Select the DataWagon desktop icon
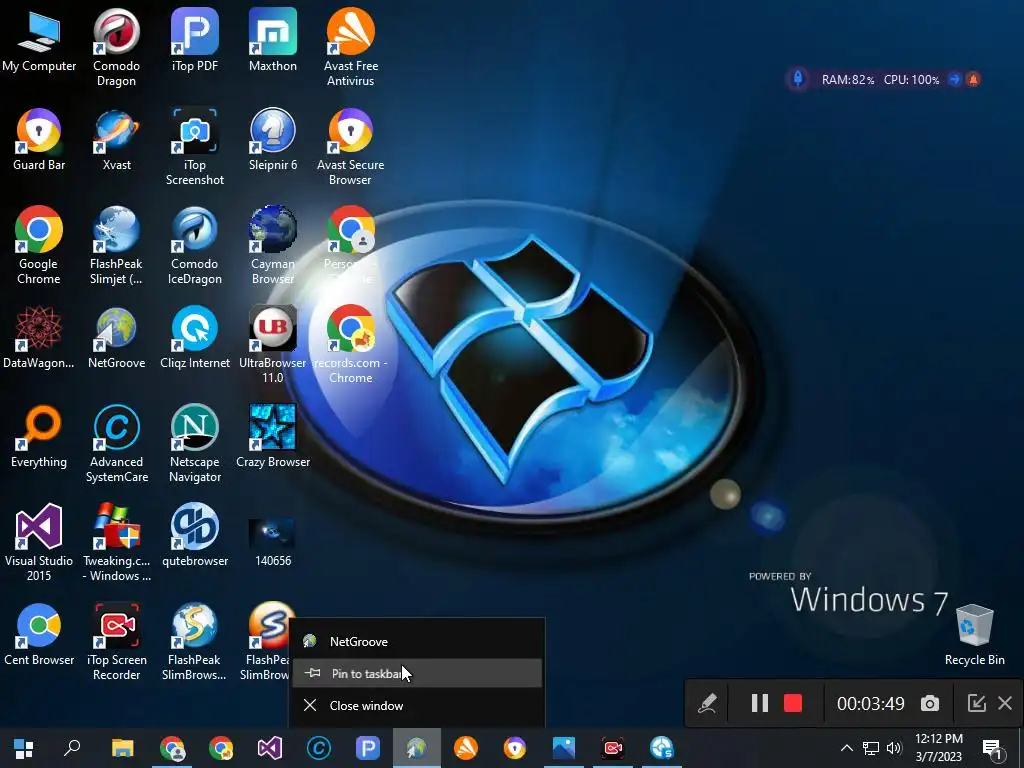This screenshot has width=1024, height=768. 39,337
